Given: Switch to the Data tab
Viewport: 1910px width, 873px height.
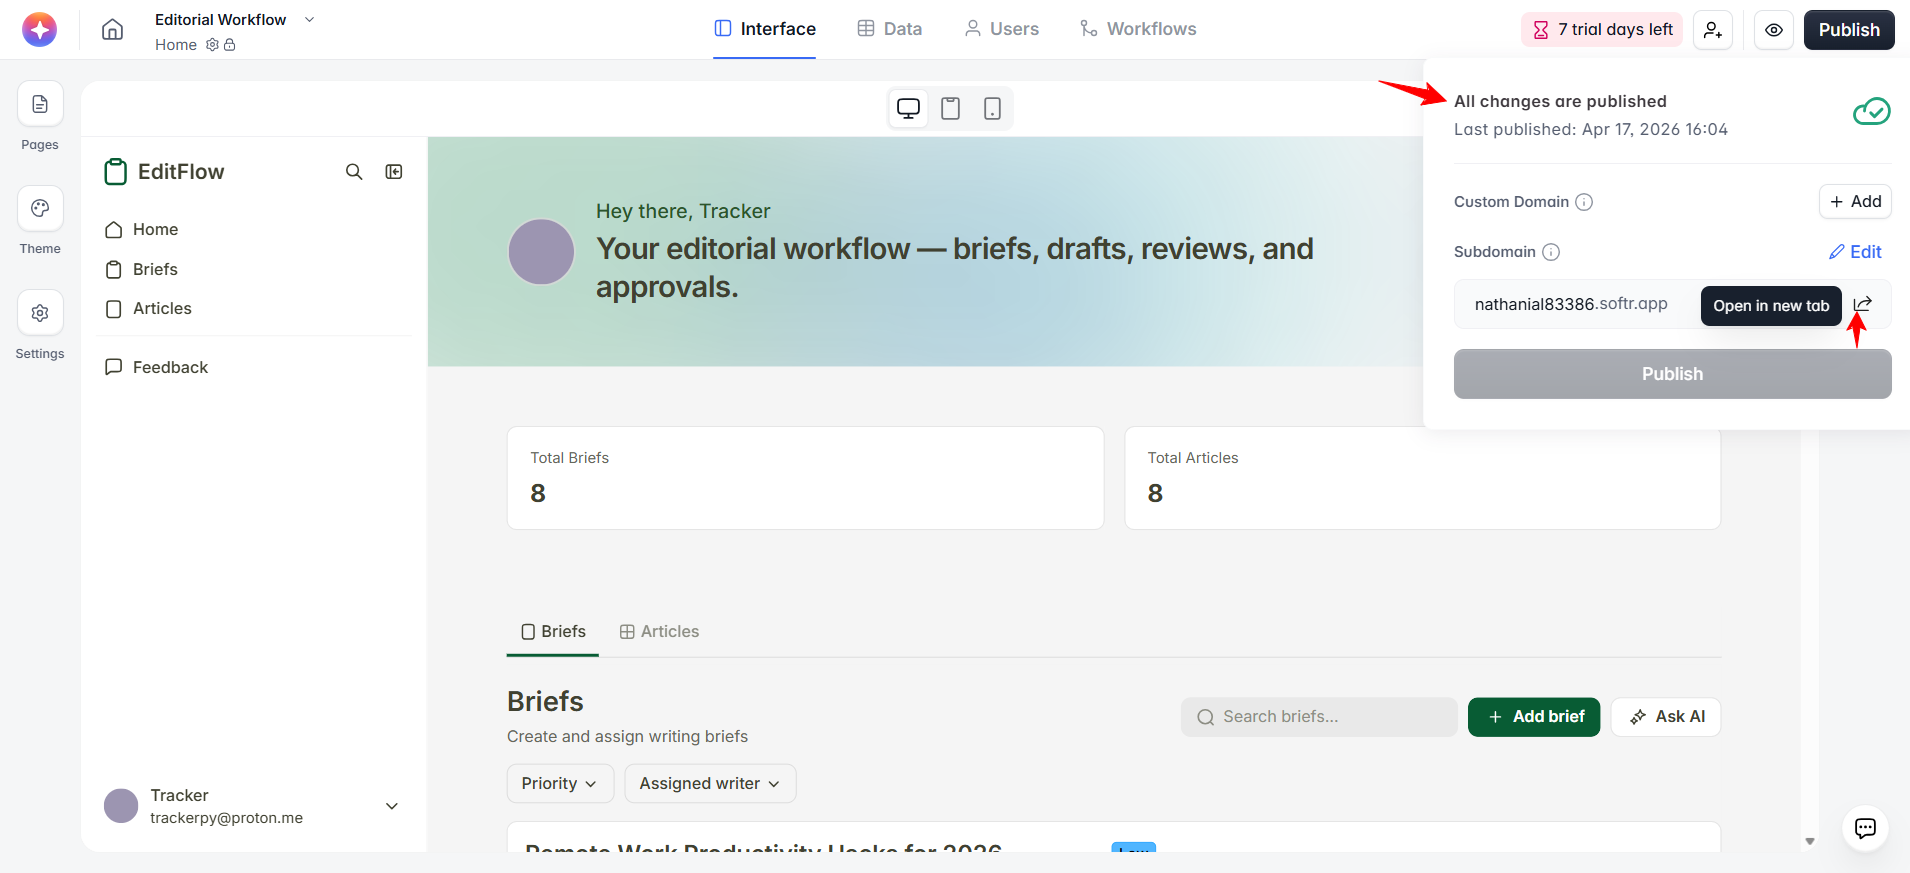Looking at the screenshot, I should (x=890, y=29).
